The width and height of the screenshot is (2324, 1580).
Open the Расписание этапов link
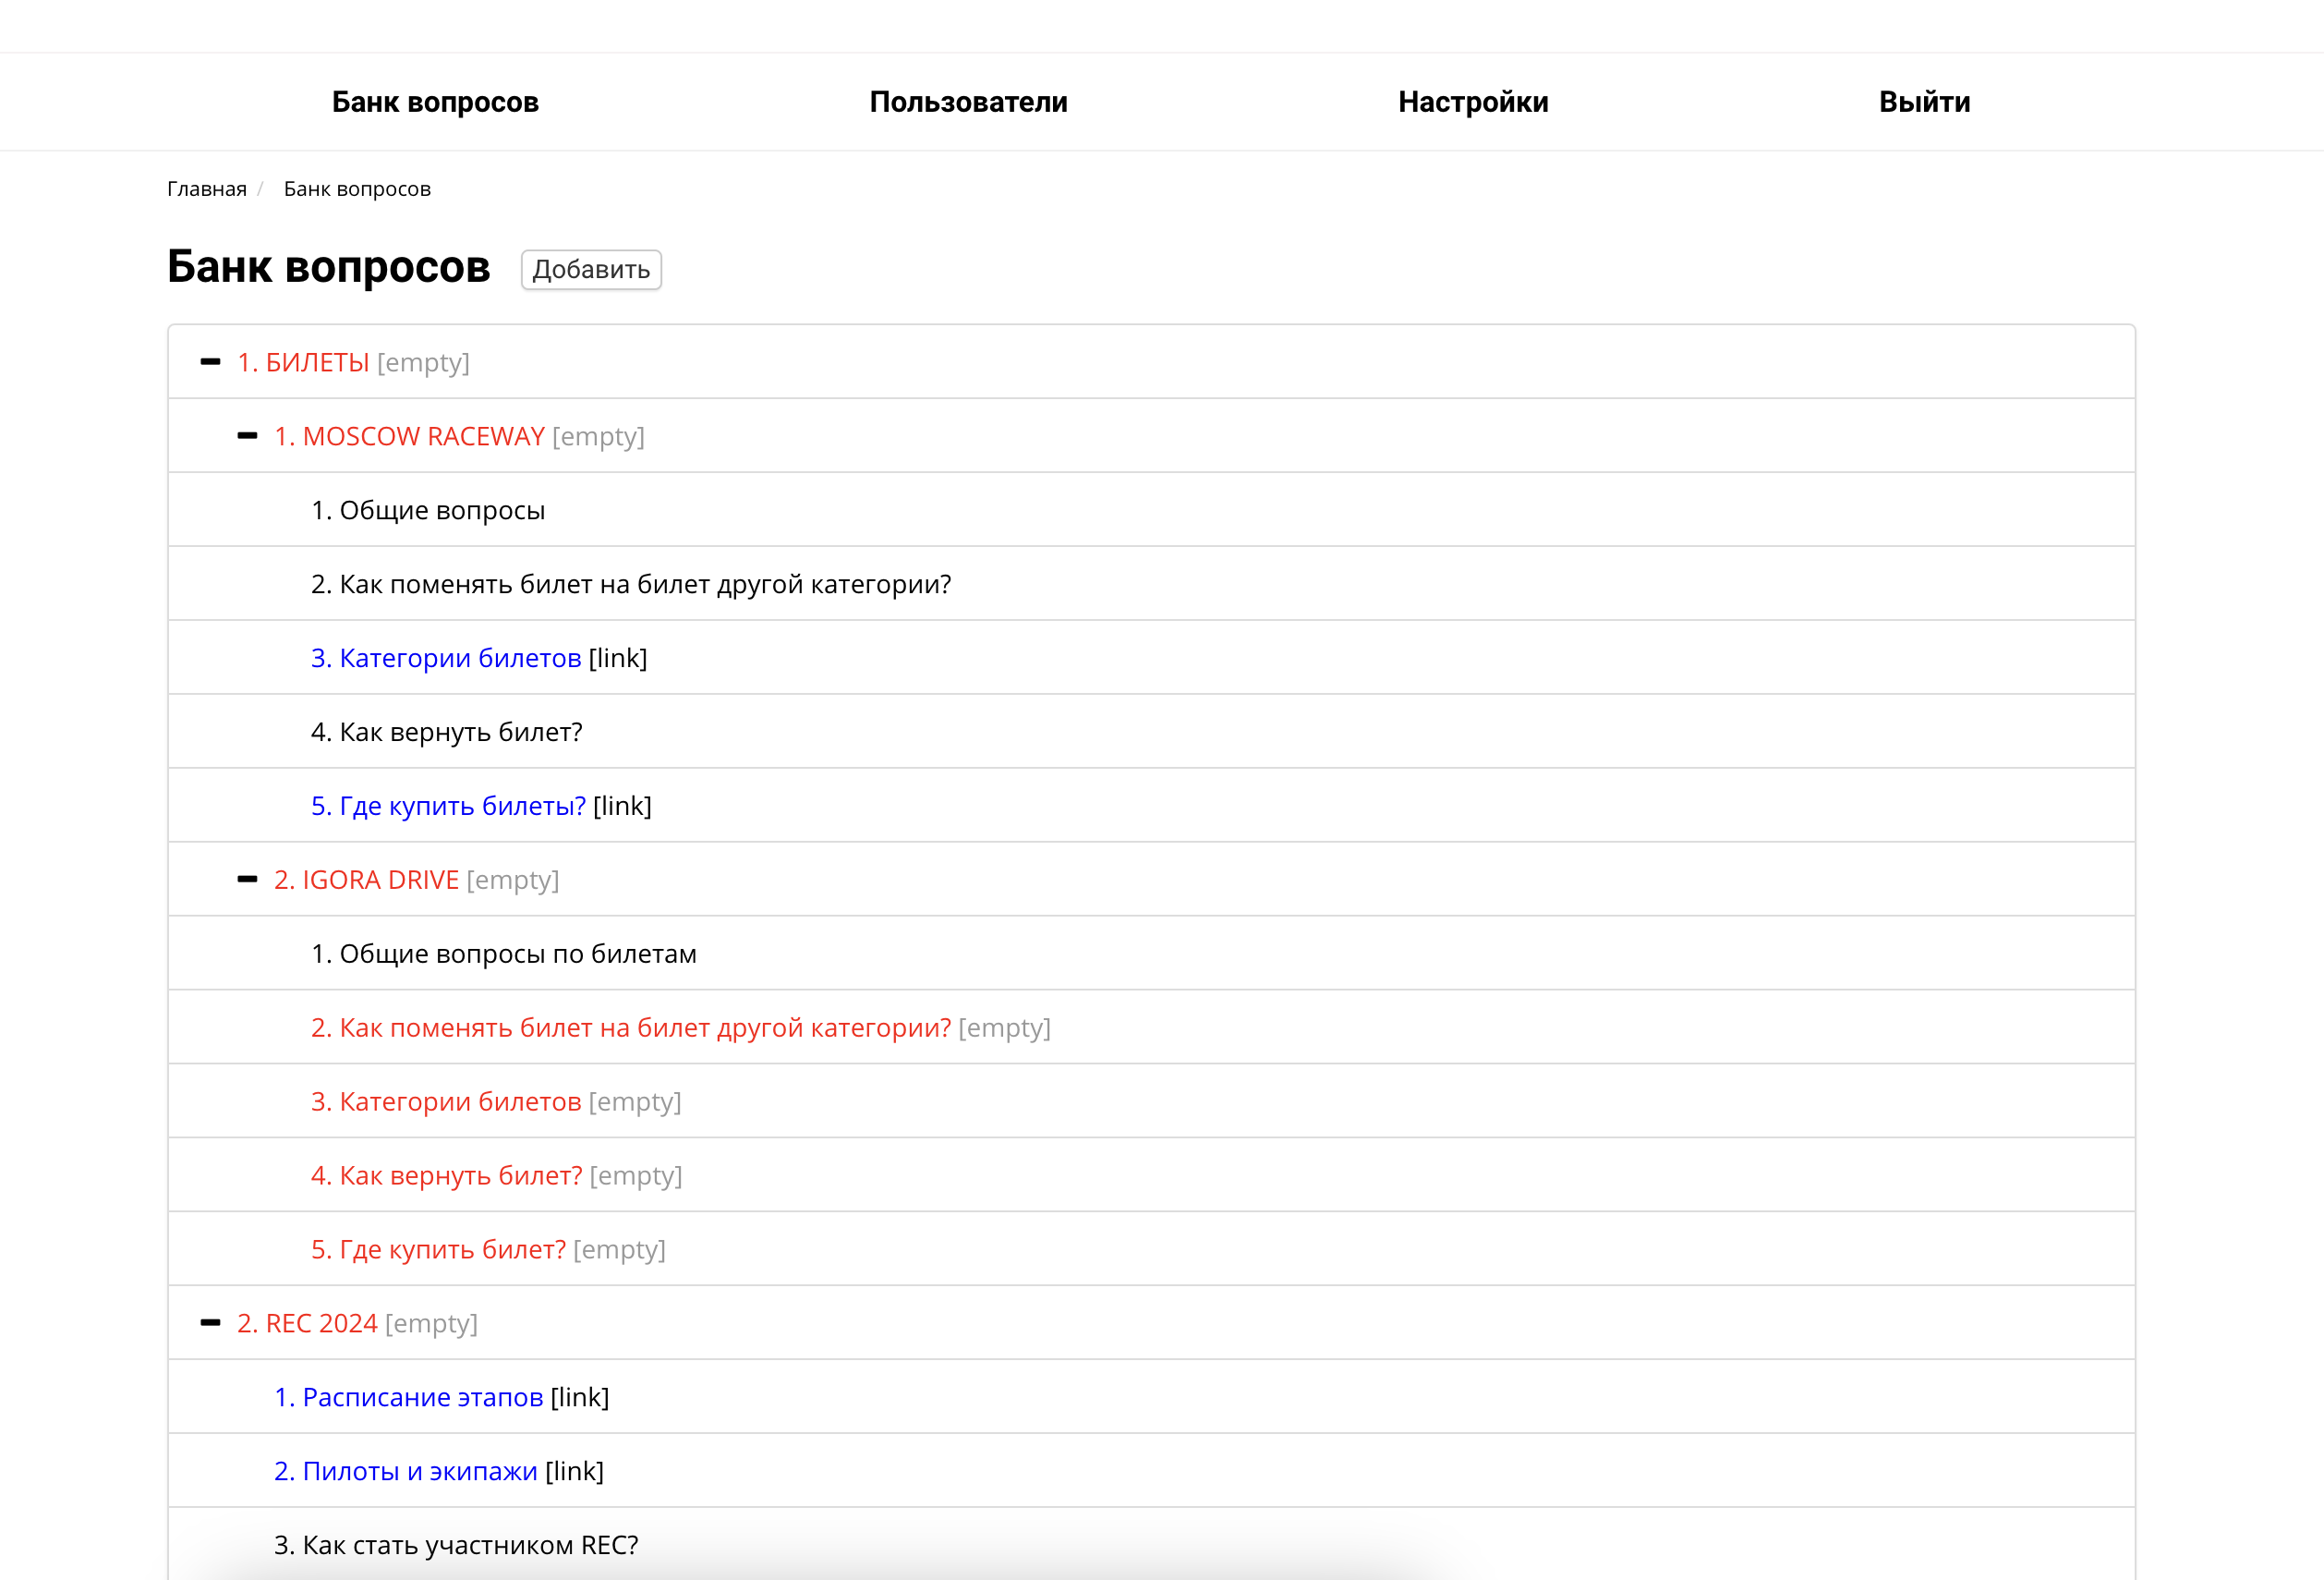409,1397
